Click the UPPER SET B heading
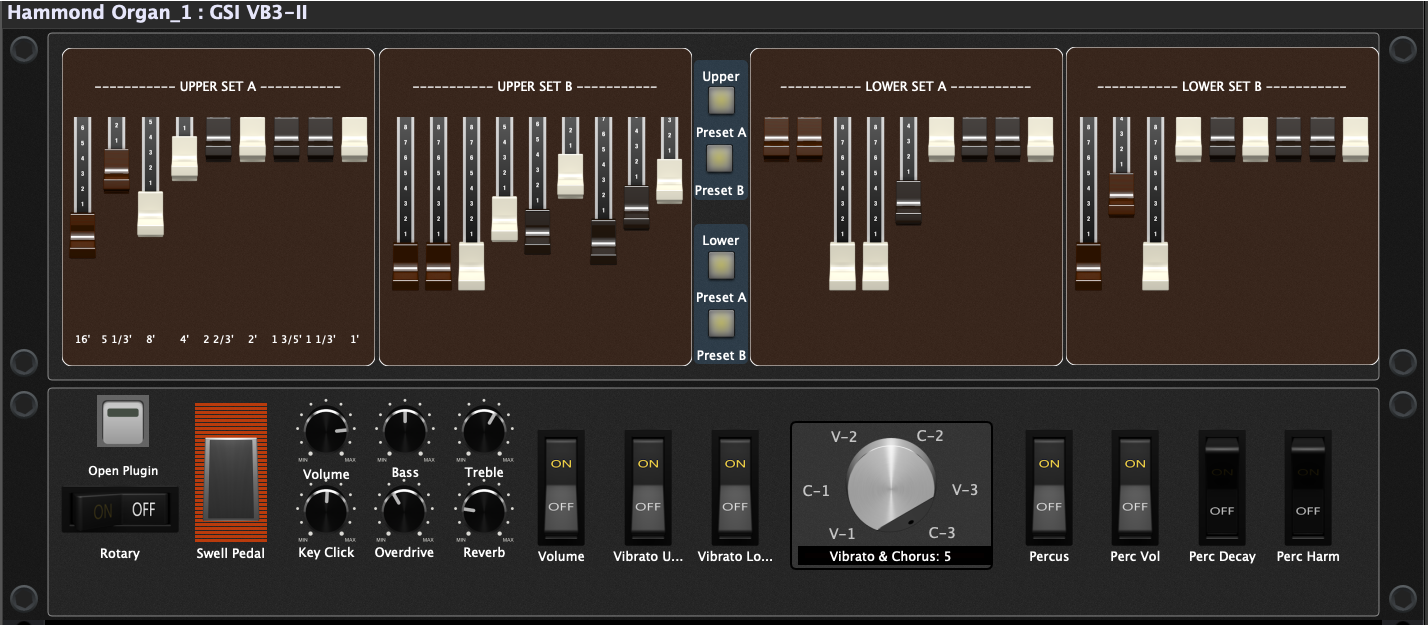1428x625 pixels. 534,87
